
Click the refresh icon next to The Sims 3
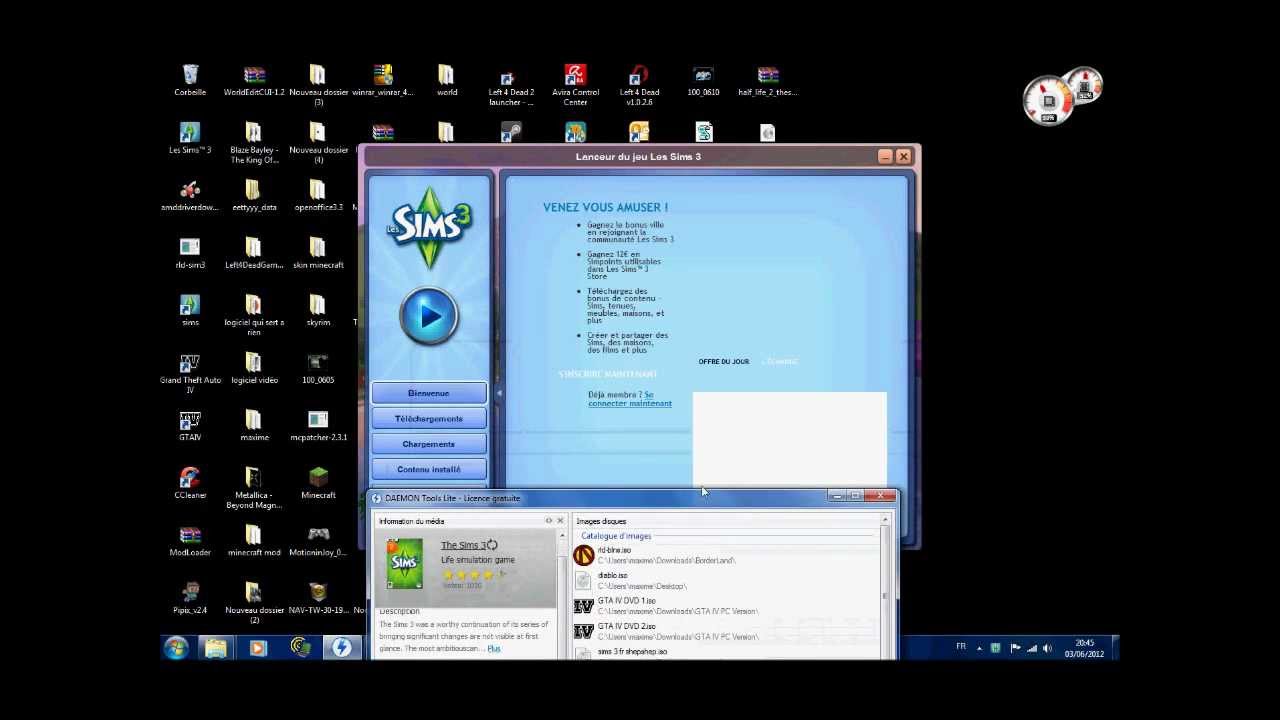492,545
